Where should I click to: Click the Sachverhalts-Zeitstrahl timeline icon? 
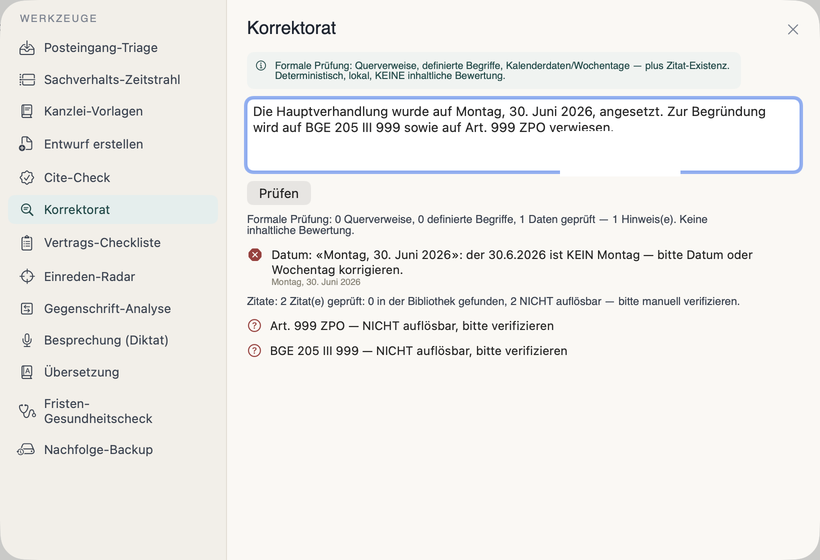pos(27,80)
